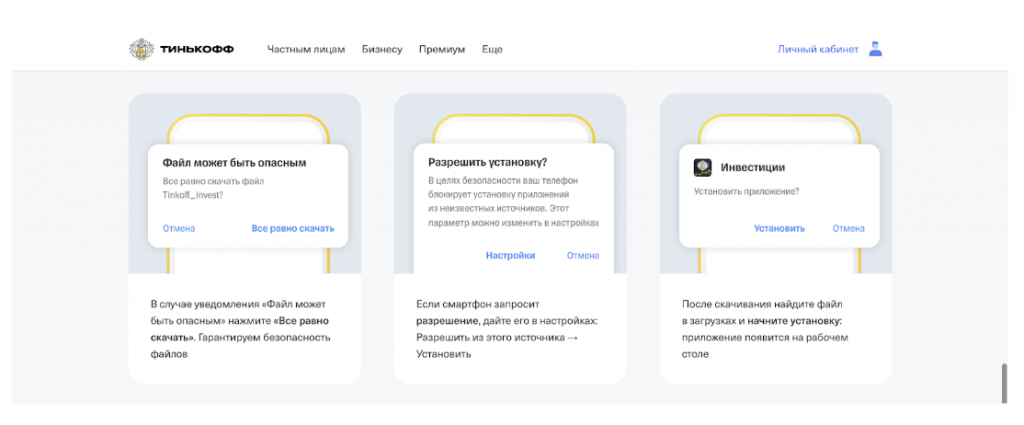Open the Бизнесу menu item
This screenshot has width=1024, height=425.
point(382,49)
